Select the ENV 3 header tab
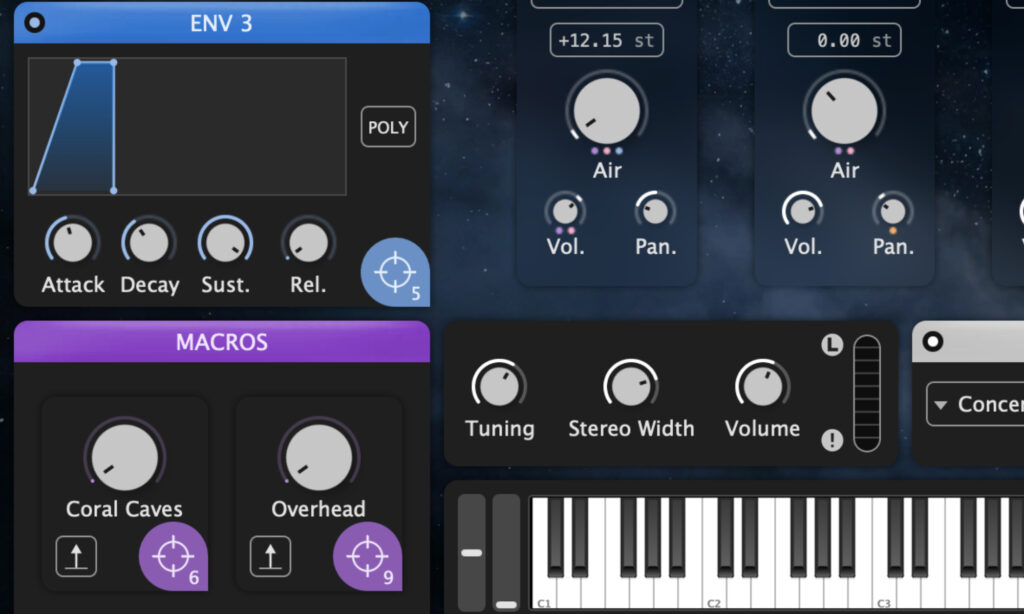Screen dimensions: 1024x614 coord(222,23)
